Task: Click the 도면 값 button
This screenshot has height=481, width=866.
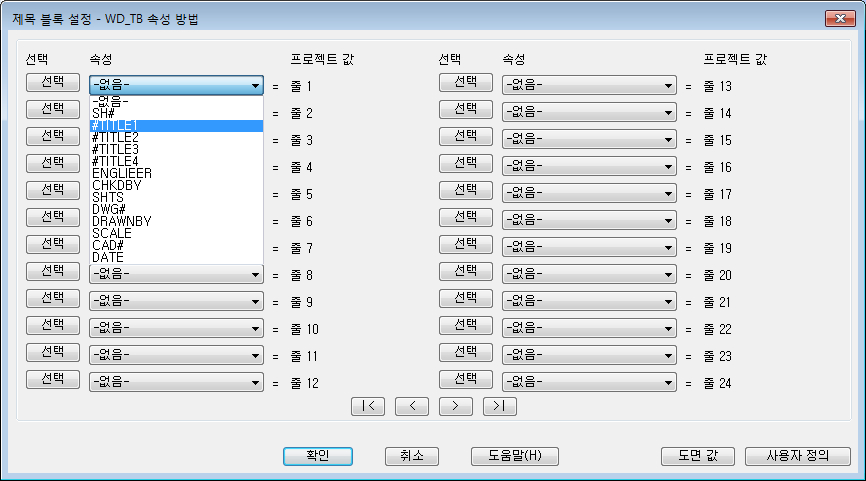Action: point(698,456)
